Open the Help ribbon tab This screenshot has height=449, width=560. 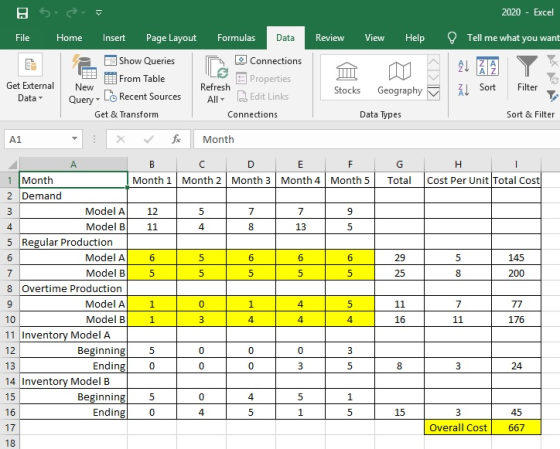point(415,38)
